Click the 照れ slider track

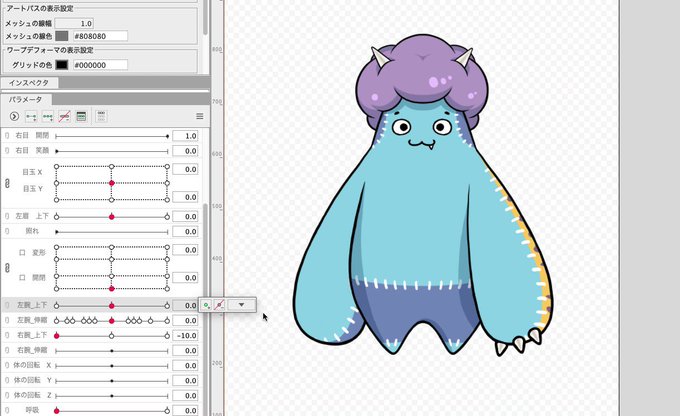click(112, 232)
